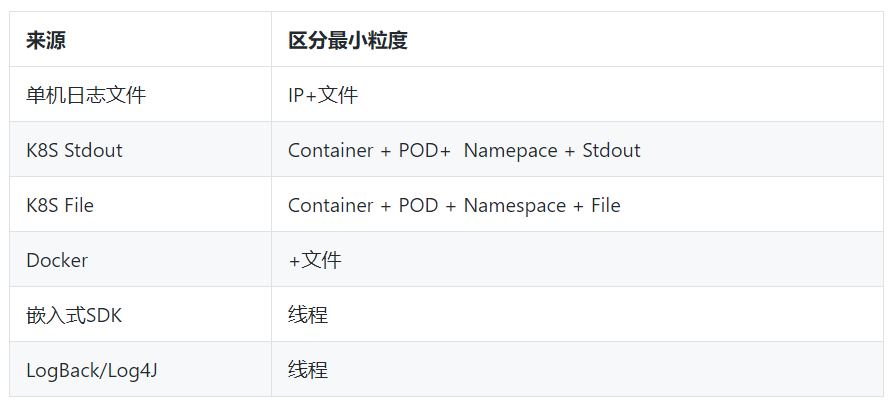Click the "区分最小粒度" column header
Screen dimensions: 894x406
[x=347, y=41]
